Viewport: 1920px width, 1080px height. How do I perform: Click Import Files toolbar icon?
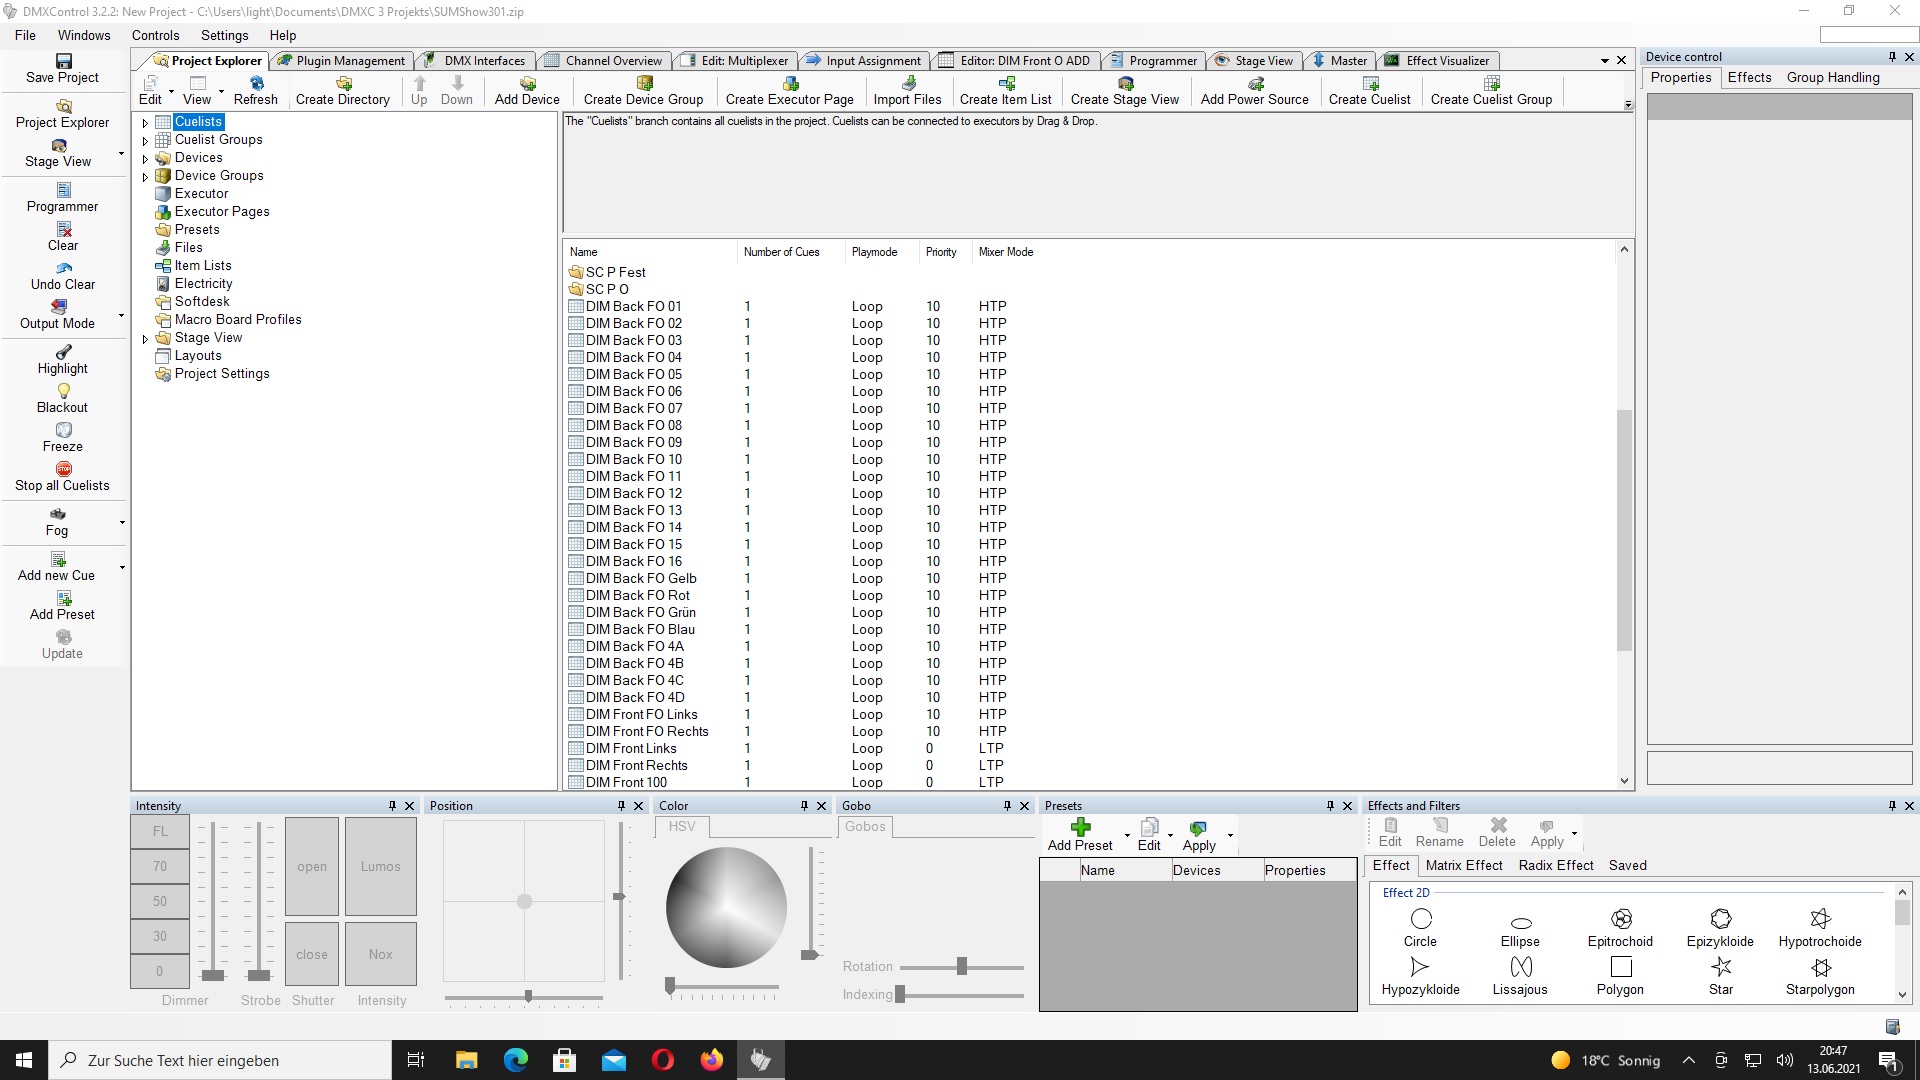coord(908,83)
